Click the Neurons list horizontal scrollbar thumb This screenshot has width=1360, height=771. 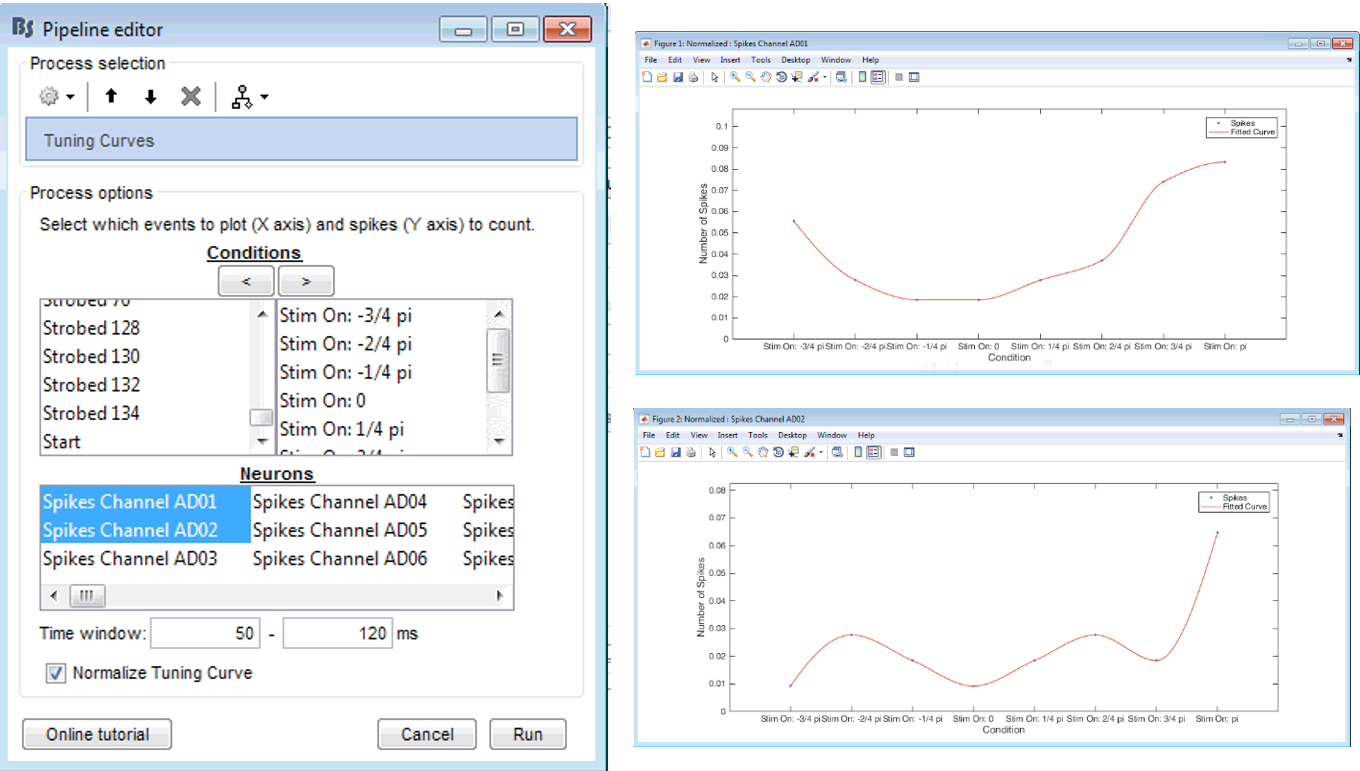(85, 596)
